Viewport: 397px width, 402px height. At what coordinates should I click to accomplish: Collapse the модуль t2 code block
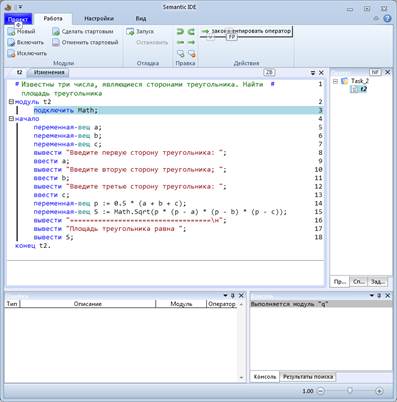[11, 102]
